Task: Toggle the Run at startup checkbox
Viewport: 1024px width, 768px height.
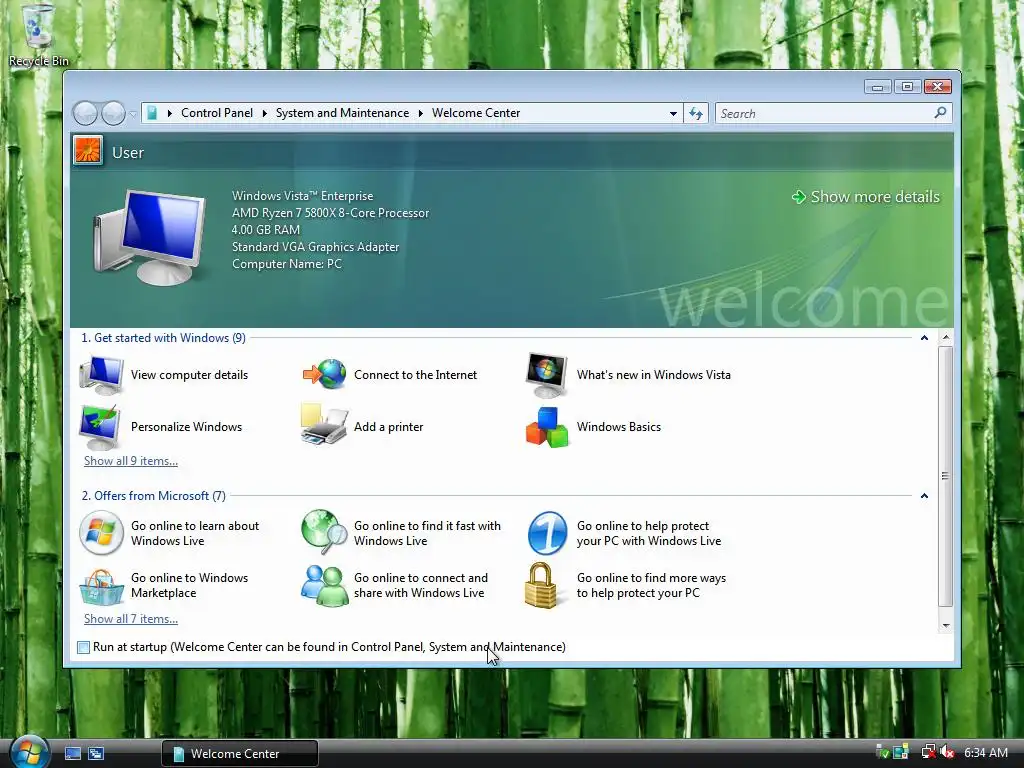Action: click(x=84, y=647)
